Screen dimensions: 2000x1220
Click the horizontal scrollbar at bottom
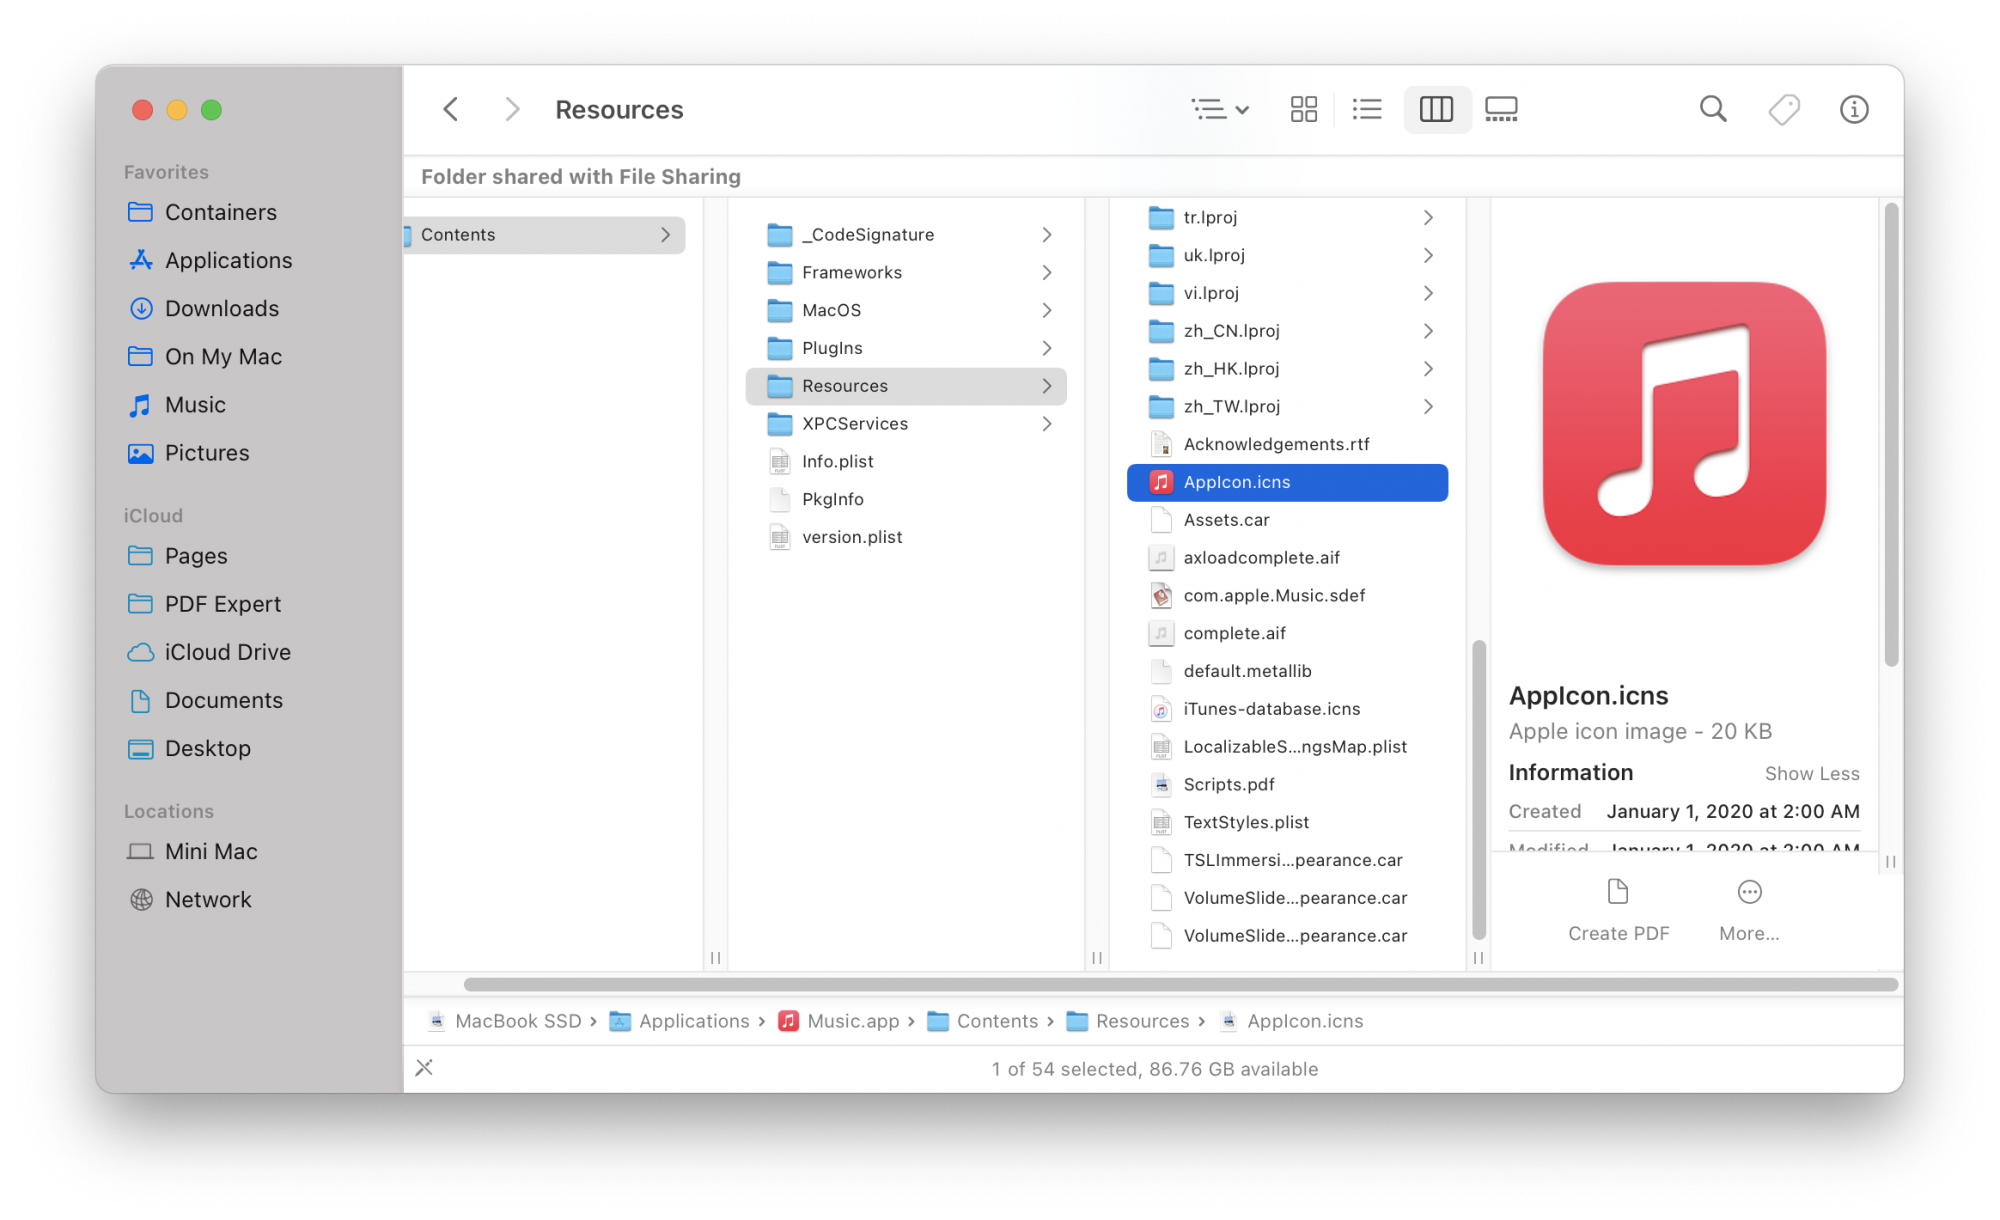pyautogui.click(x=1180, y=985)
